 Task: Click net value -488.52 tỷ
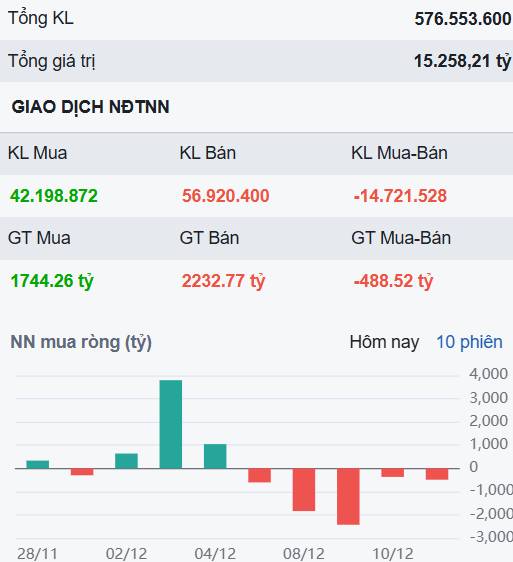tap(393, 281)
